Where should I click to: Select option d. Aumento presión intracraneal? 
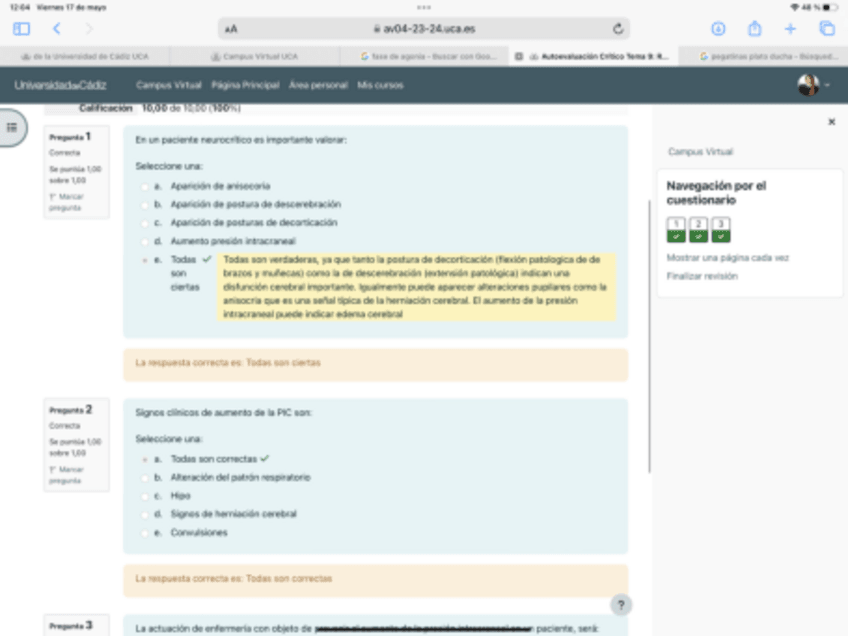click(x=144, y=241)
